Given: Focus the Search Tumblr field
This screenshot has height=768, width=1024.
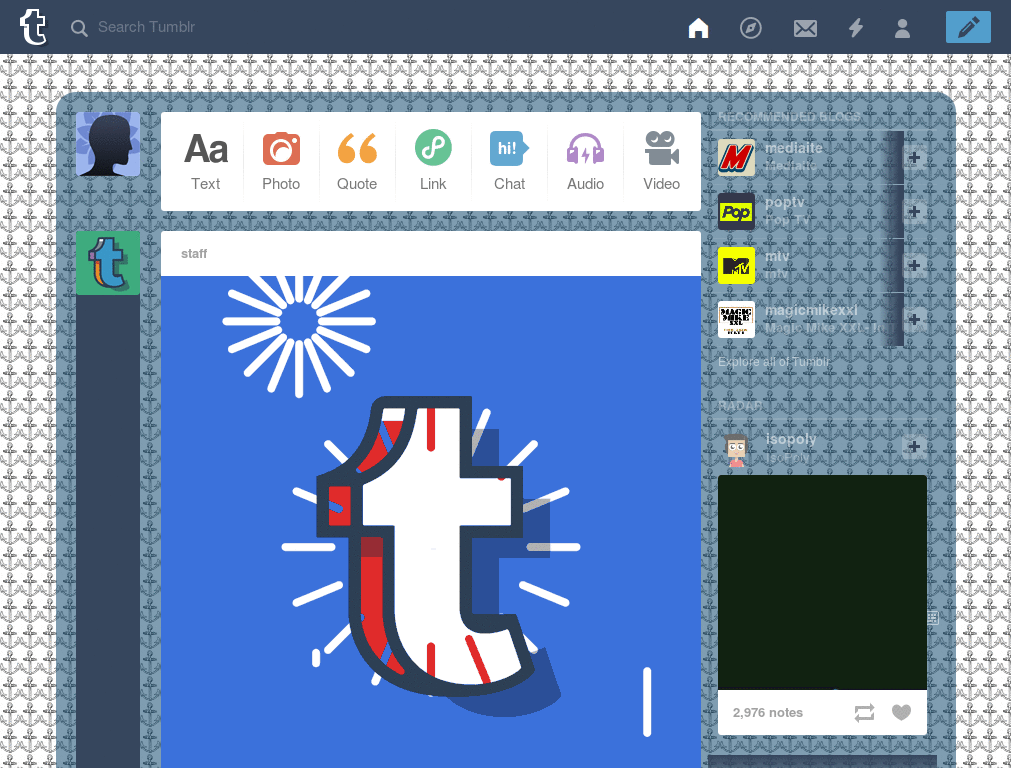Looking at the screenshot, I should pyautogui.click(x=146, y=27).
